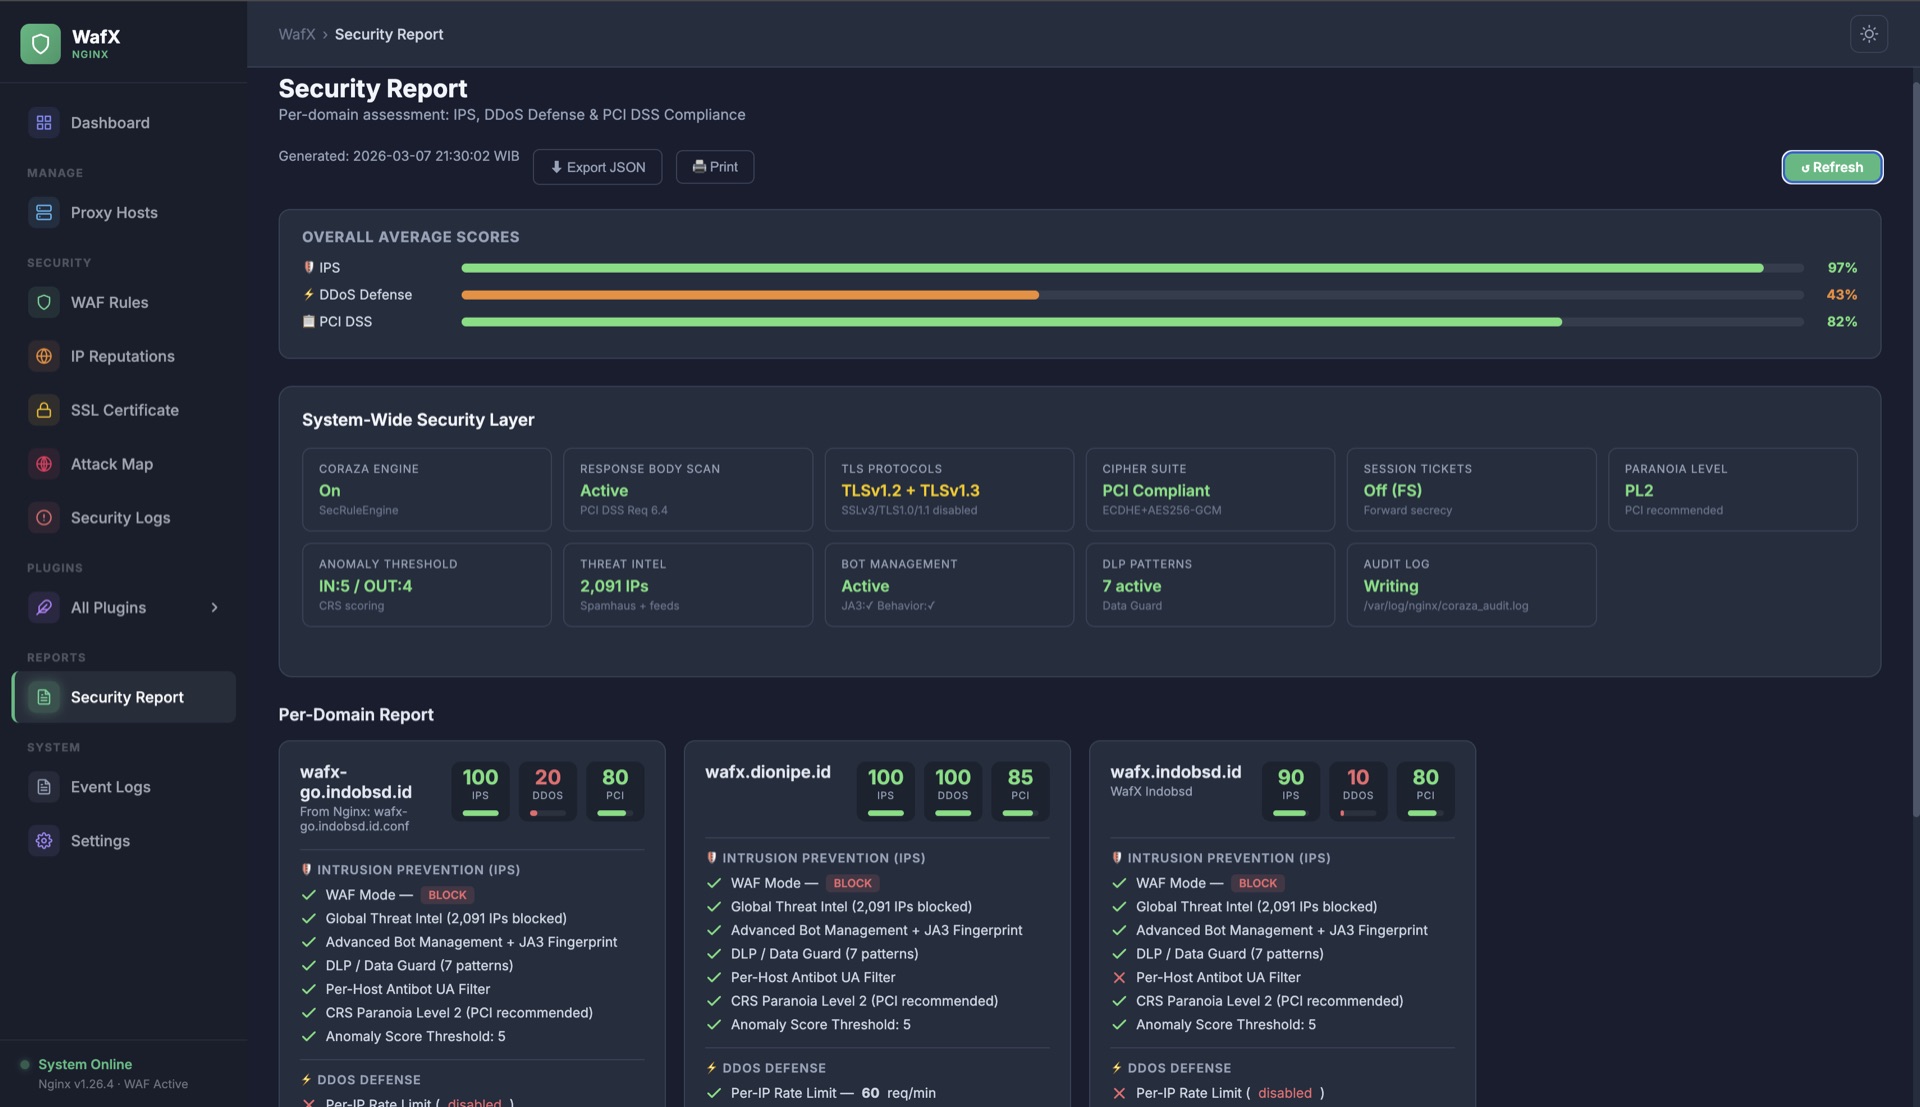Open Attack Map using its target icon
Viewport: 1920px width, 1107px height.
43,464
